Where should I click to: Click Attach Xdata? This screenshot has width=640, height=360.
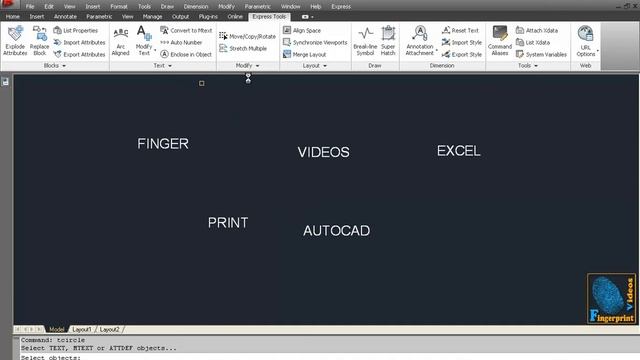[537, 31]
